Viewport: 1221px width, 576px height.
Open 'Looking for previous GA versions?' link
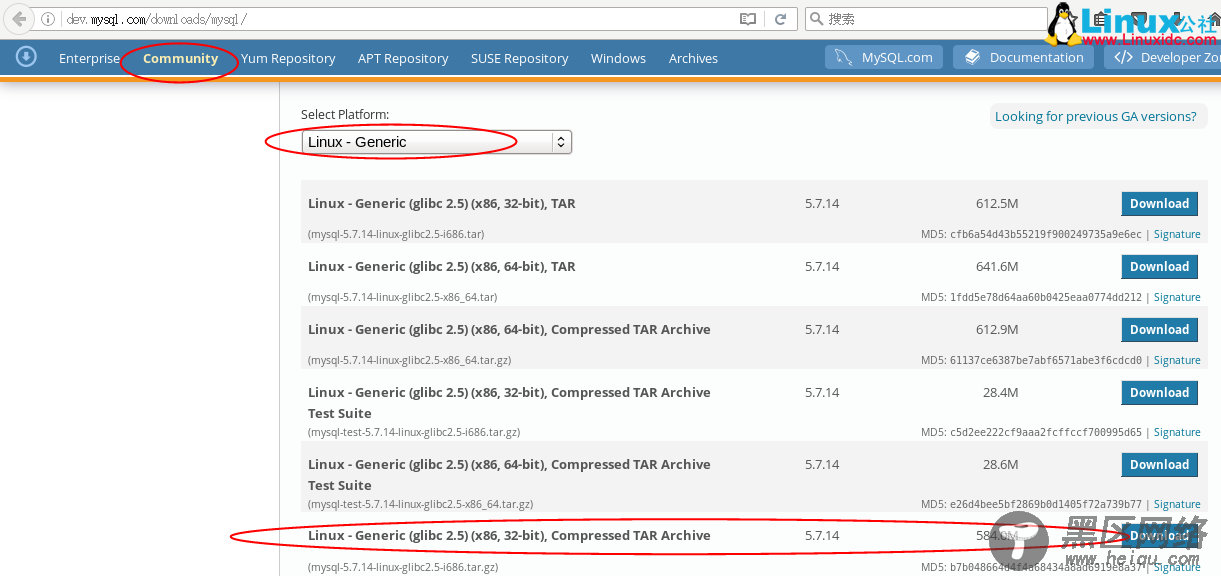click(1095, 116)
